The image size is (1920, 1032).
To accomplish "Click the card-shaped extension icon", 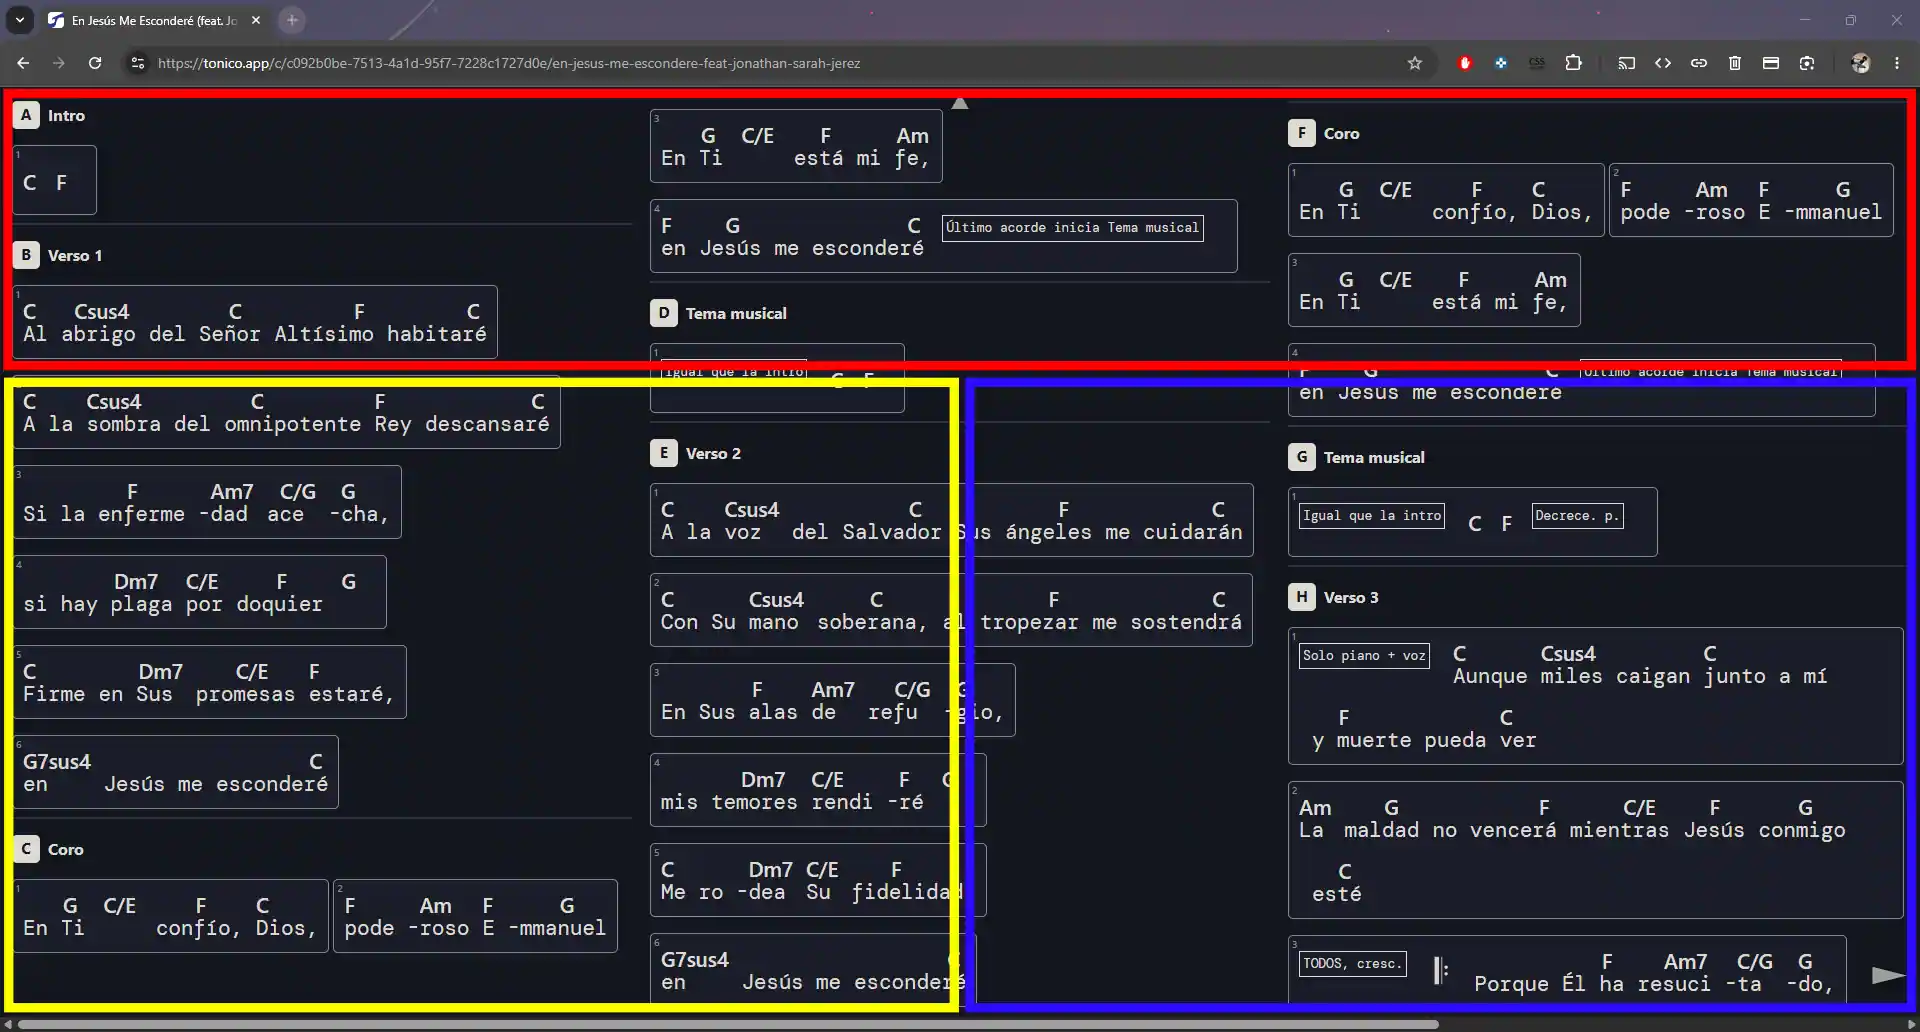I will click(x=1771, y=63).
